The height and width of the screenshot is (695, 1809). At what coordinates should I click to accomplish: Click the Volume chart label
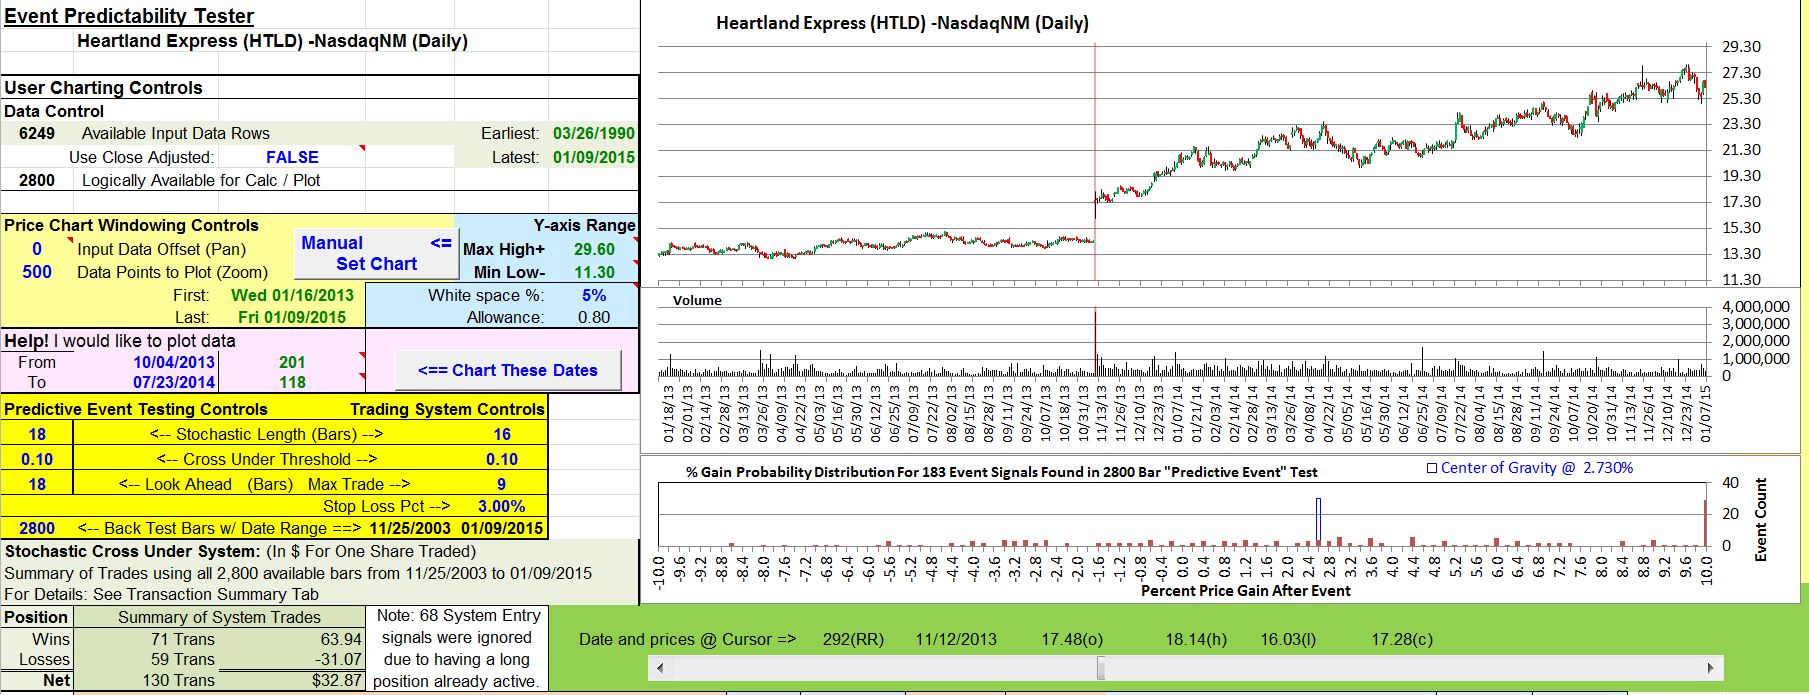point(697,300)
